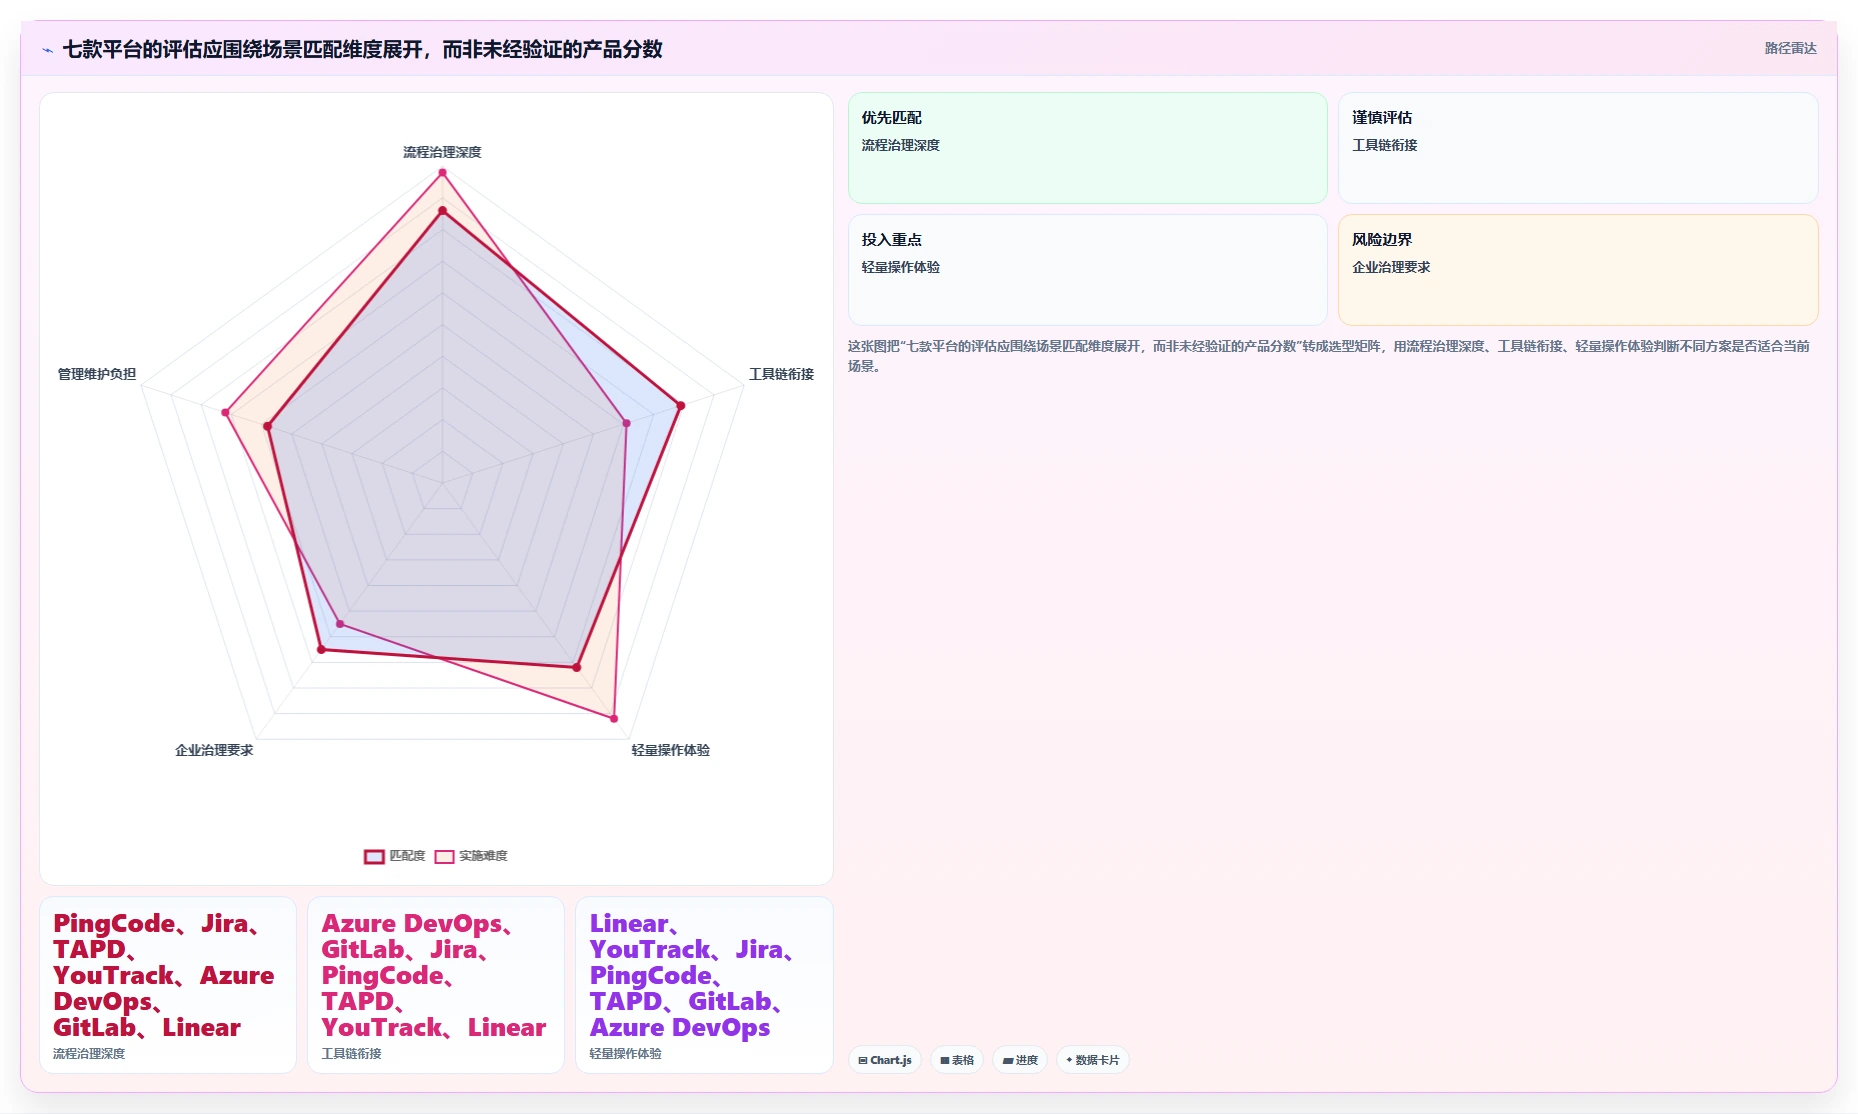Click the small icon before the title
Image resolution: width=1858 pixels, height=1114 pixels.
click(x=47, y=50)
